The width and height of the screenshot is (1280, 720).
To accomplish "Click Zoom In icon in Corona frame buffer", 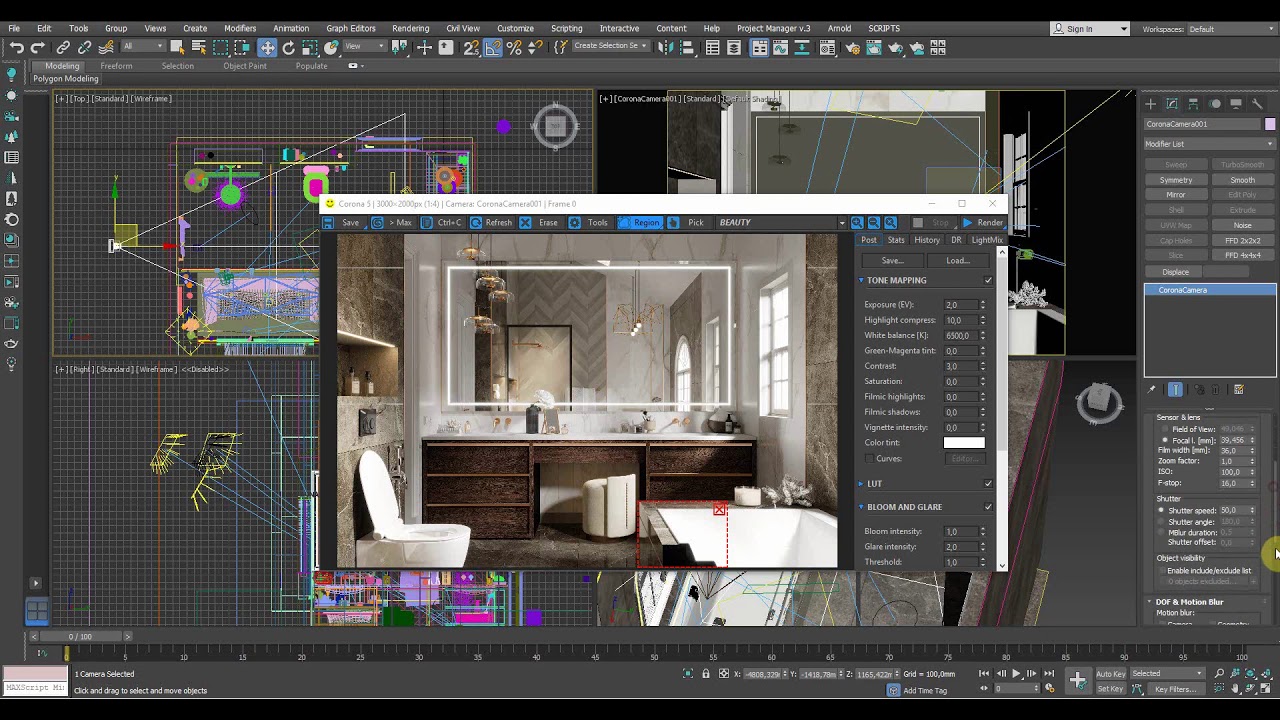I will (857, 222).
